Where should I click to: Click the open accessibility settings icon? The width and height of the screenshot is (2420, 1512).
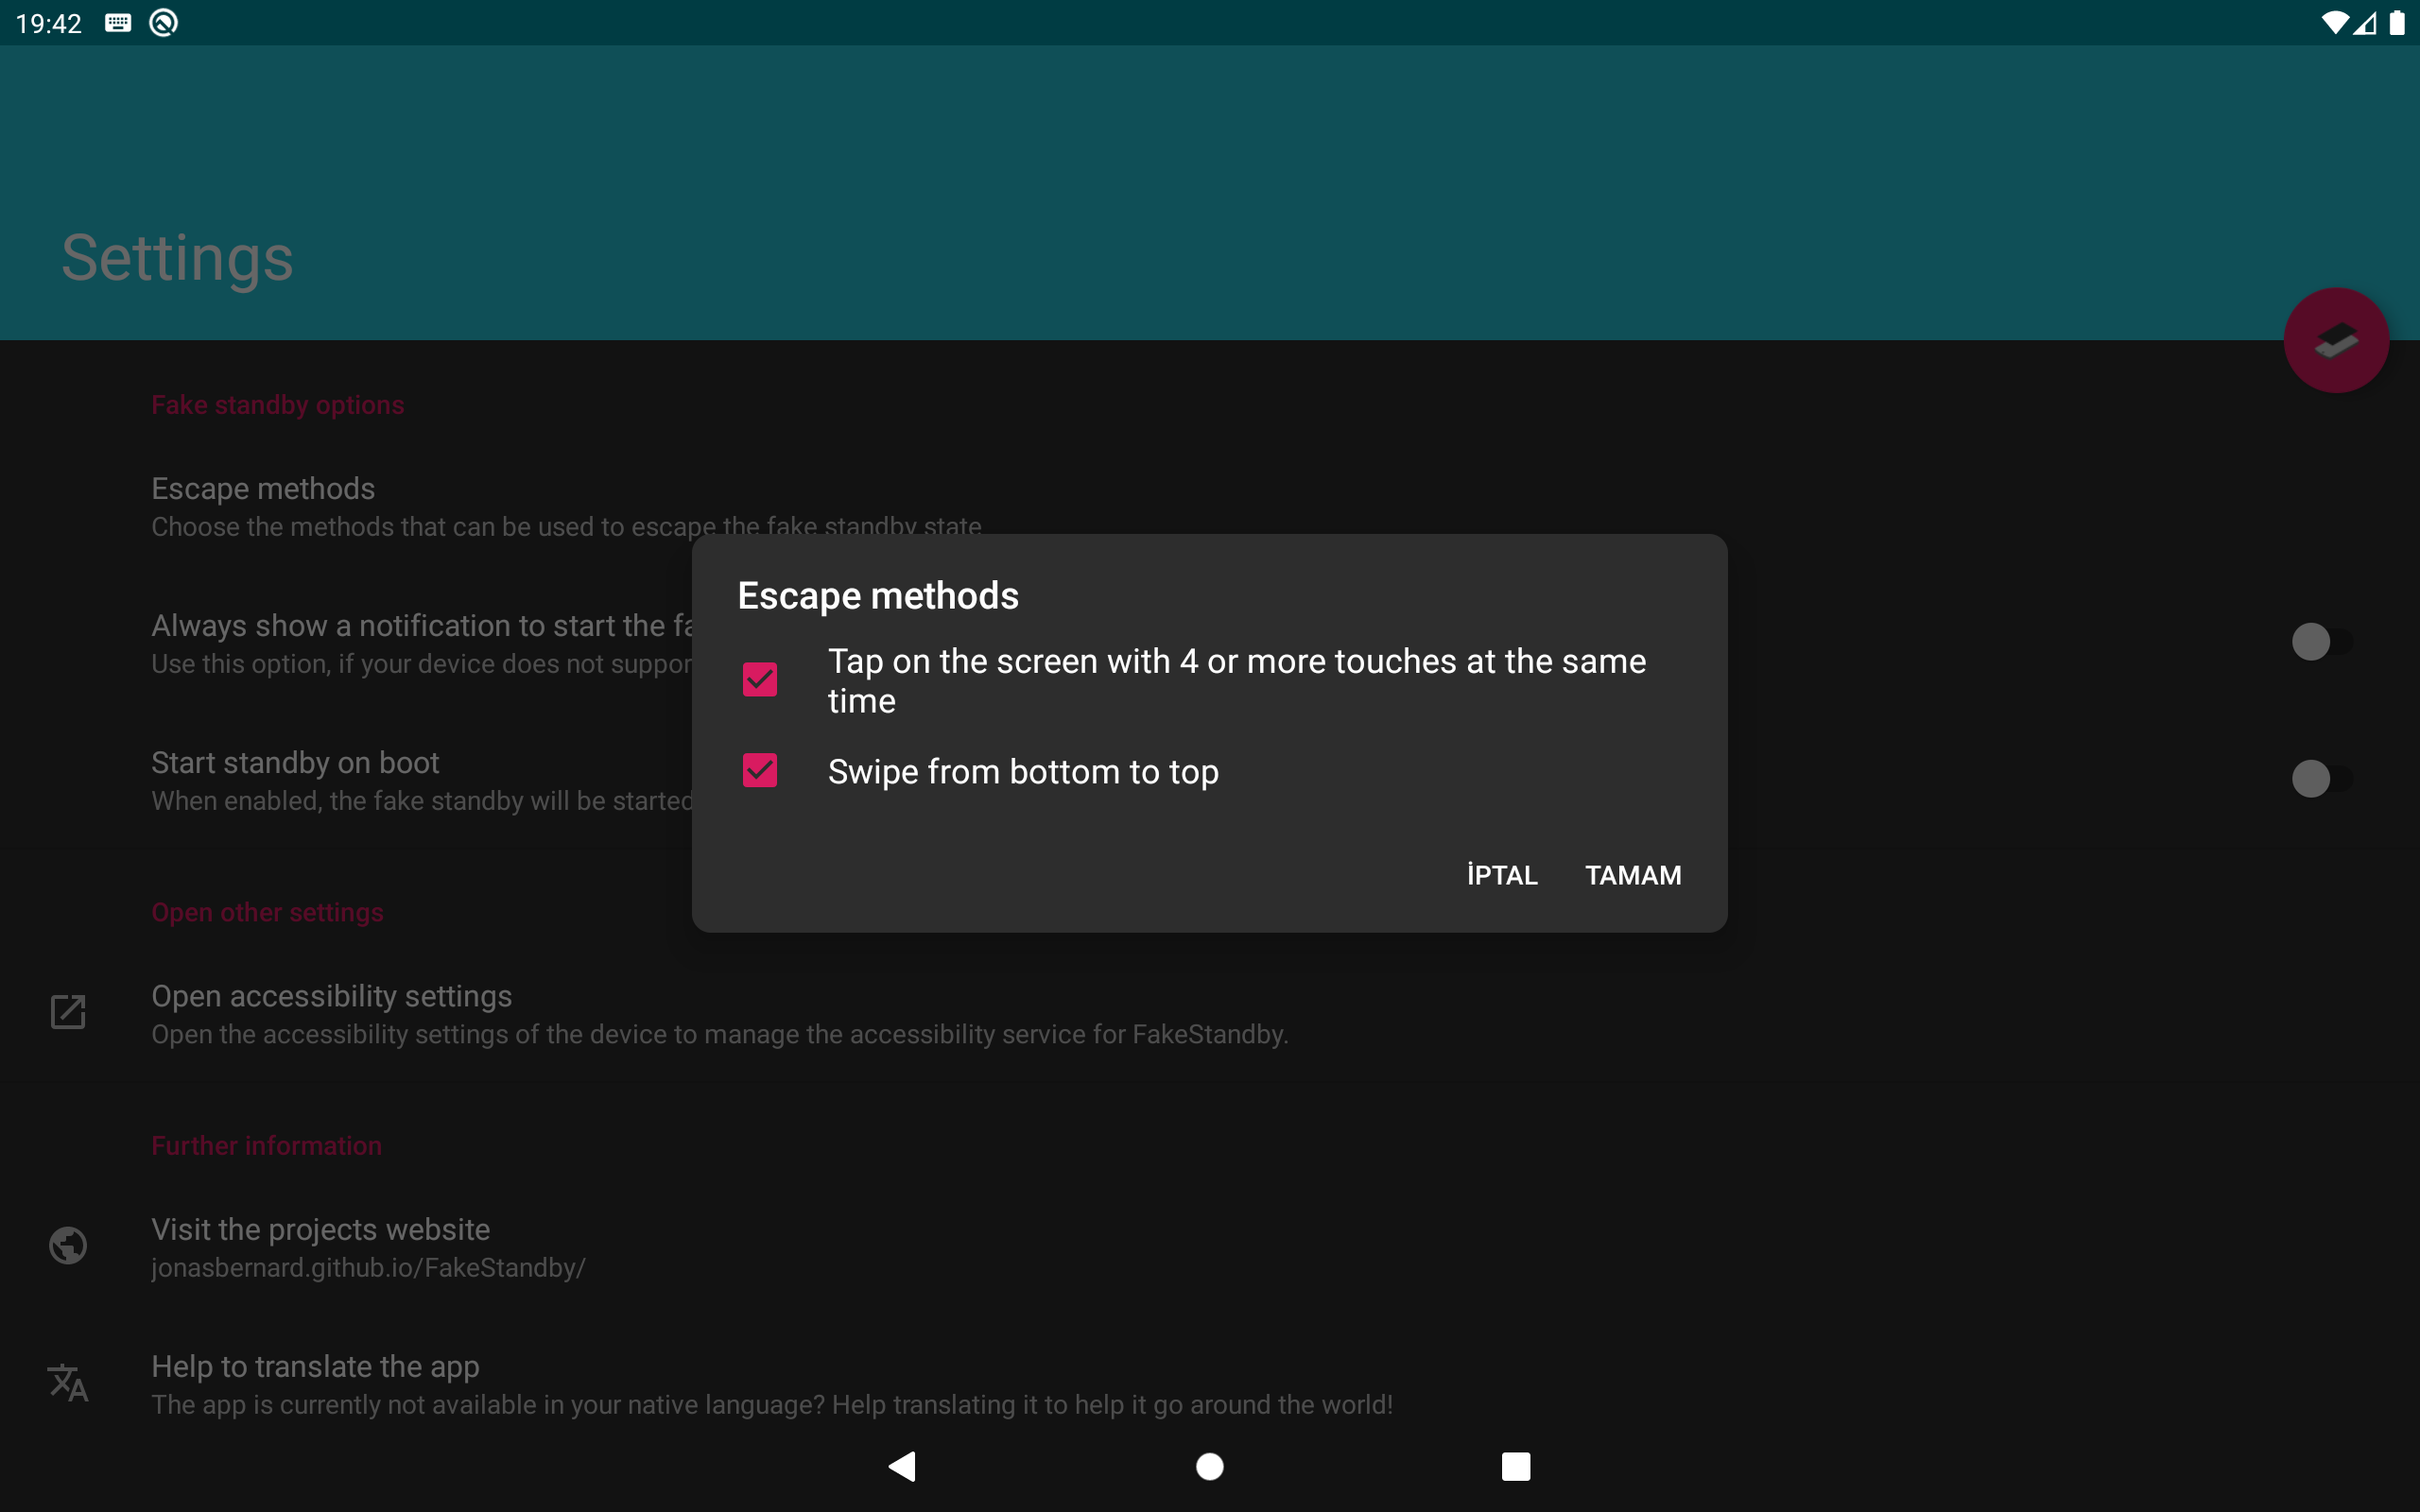(x=68, y=1012)
